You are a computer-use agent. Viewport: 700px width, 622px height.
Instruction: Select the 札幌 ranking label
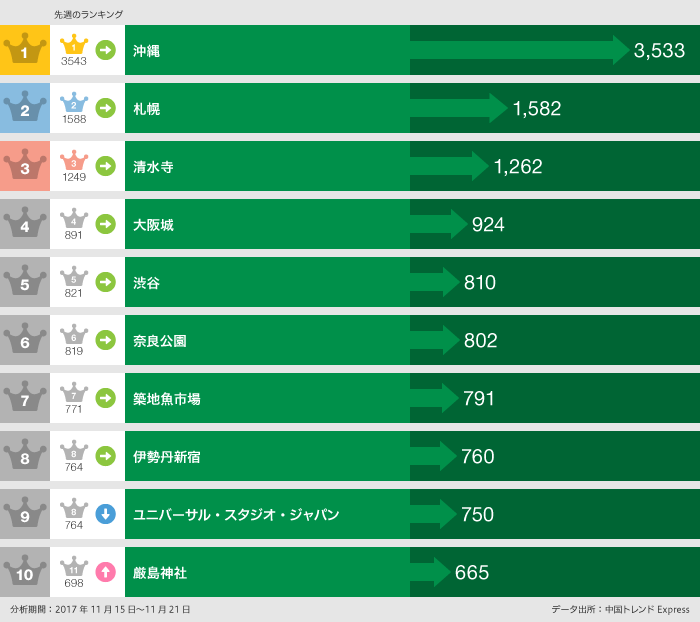tap(146, 109)
